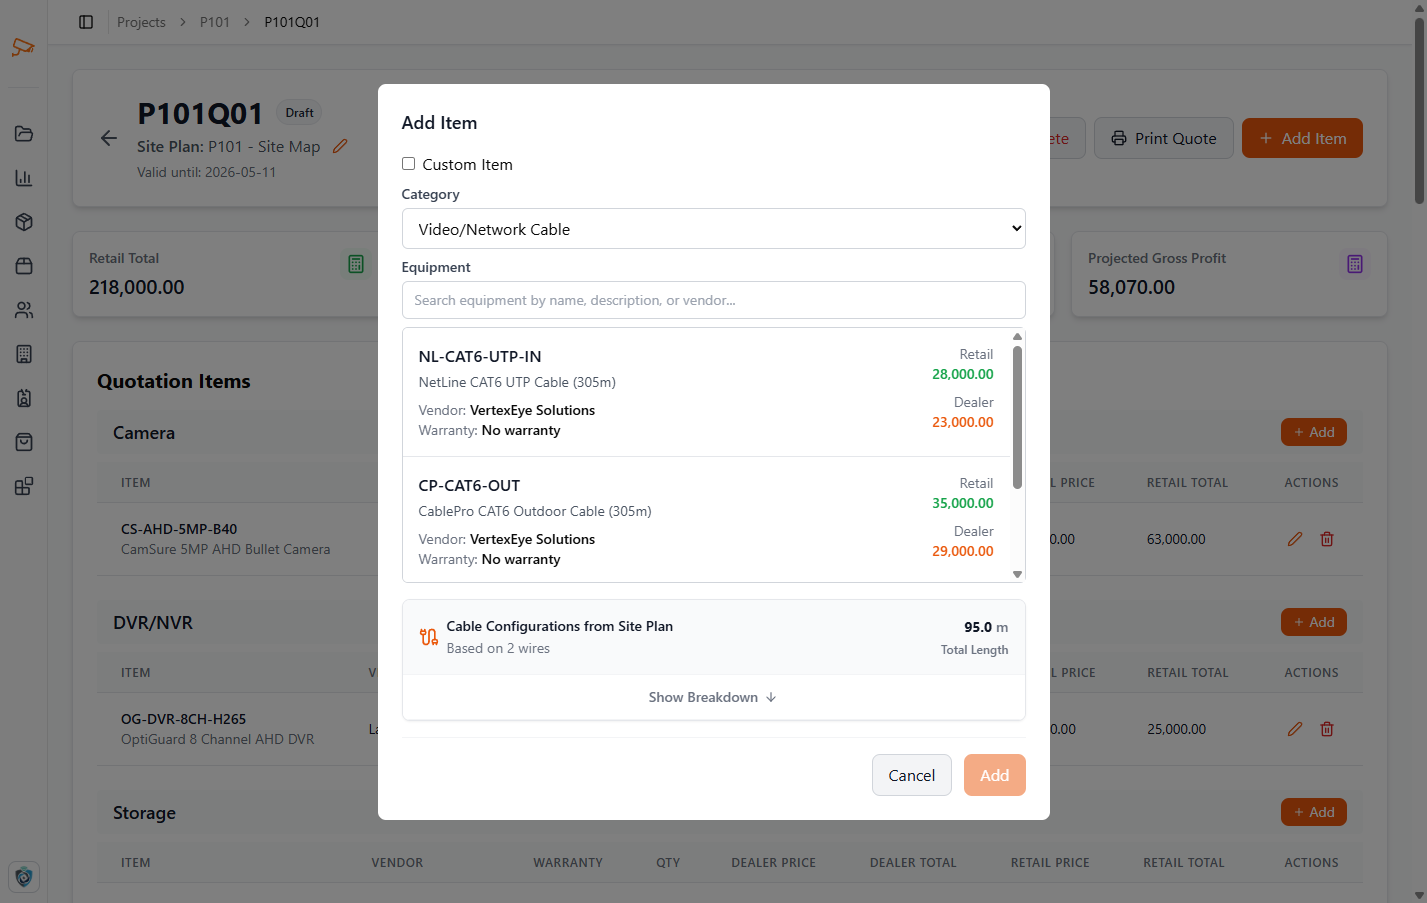This screenshot has height=903, width=1427.
Task: Toggle the sidebar panel icon
Action: [x=86, y=22]
